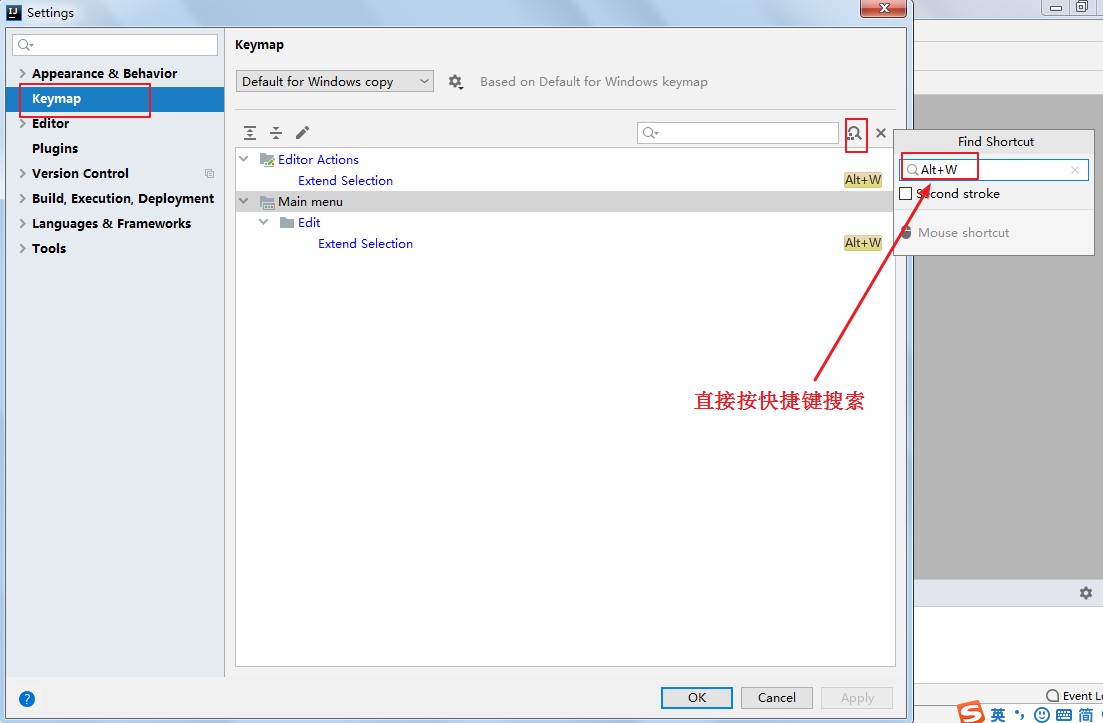Click the Expand All toolbar icon
Viewport: 1103px width, 723px height.
tap(250, 133)
